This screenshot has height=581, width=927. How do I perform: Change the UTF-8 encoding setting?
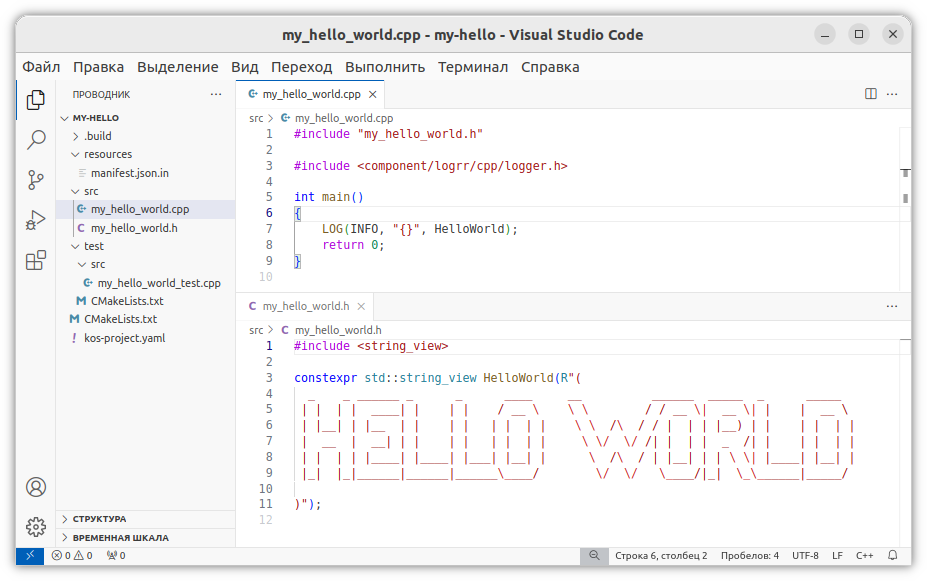pyautogui.click(x=805, y=556)
